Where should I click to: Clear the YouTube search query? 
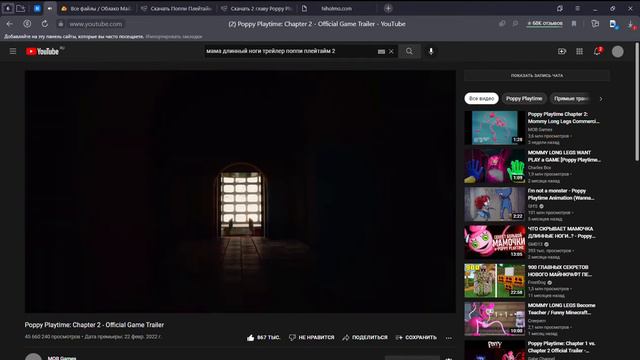(391, 51)
